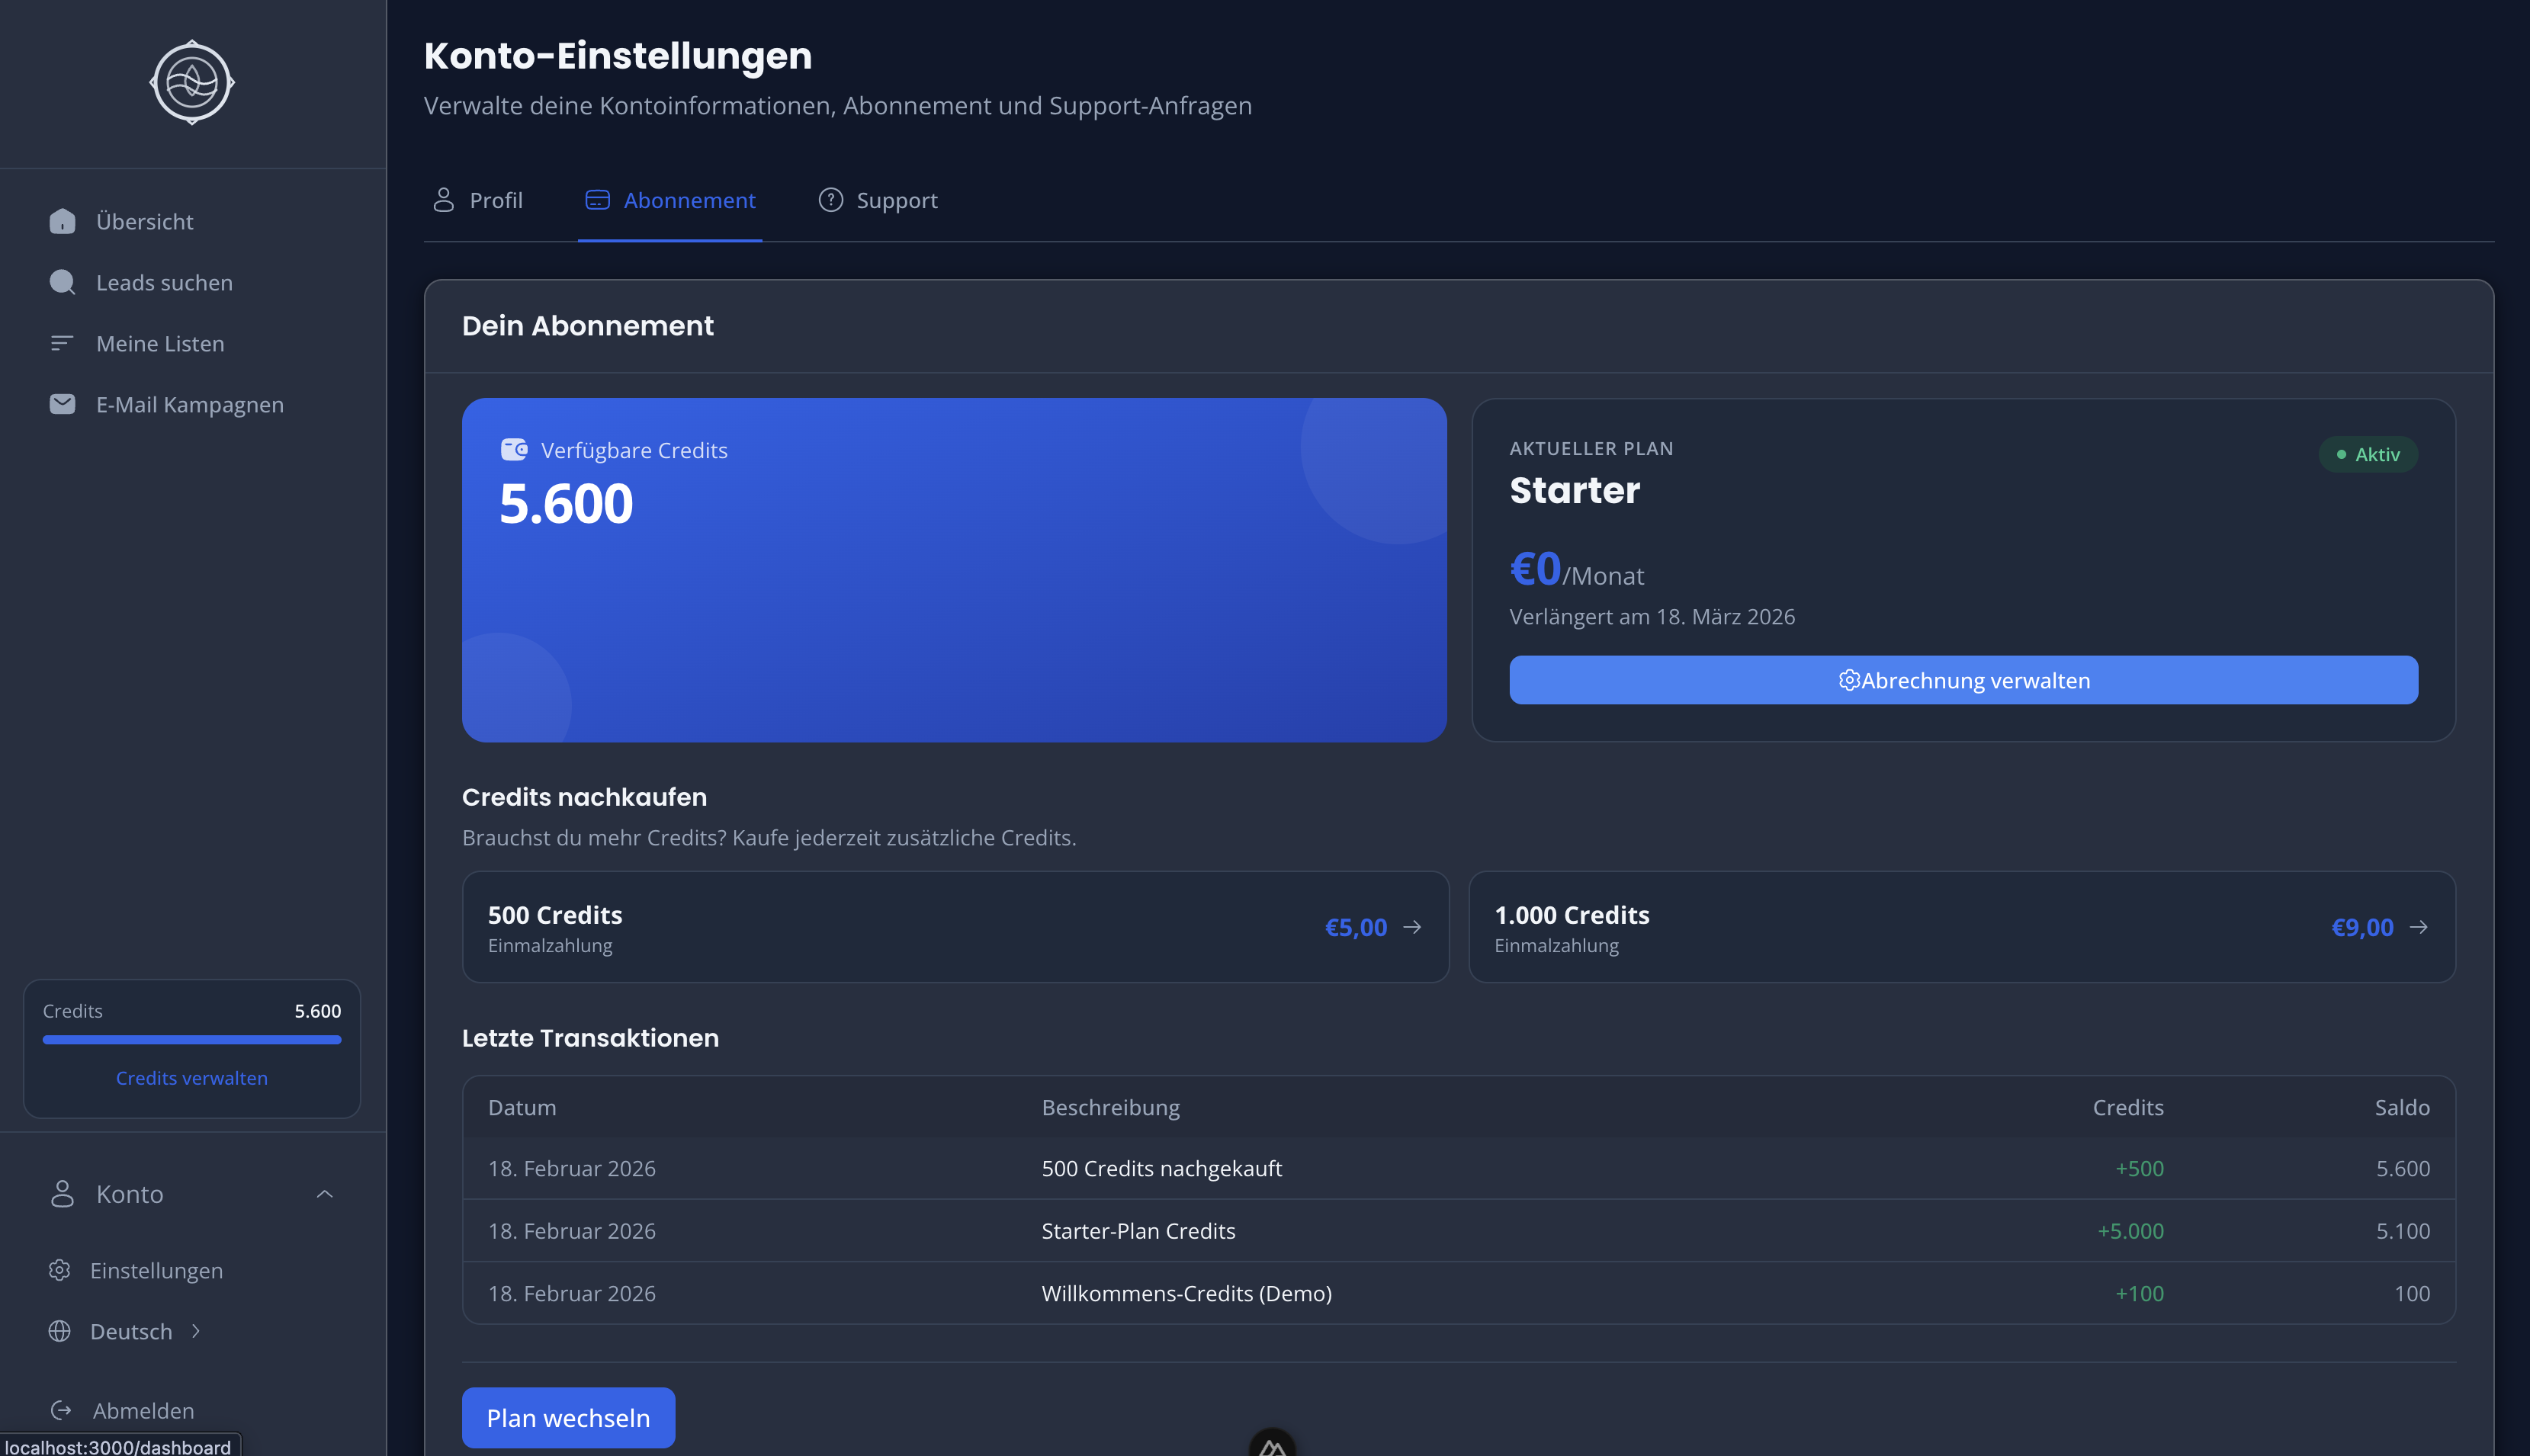
Task: Click the arrow on the 1.000 Credits offer
Action: pos(2418,927)
